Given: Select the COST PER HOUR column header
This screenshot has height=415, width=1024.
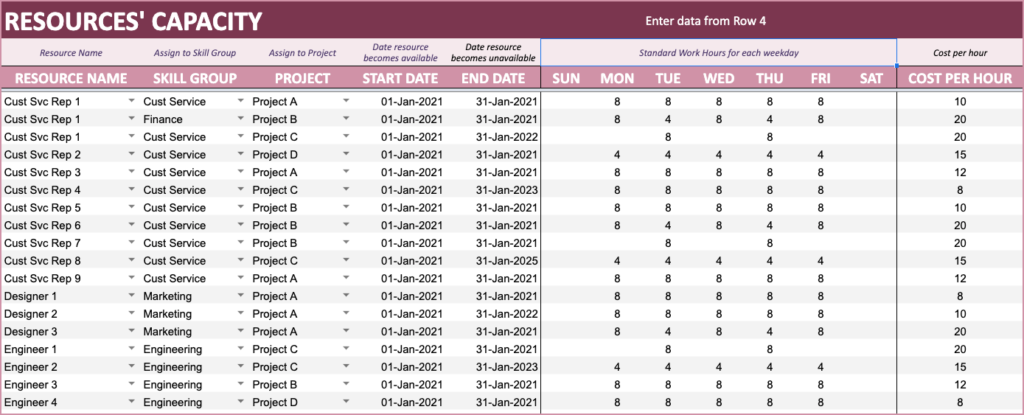Looking at the screenshot, I should click(x=960, y=78).
